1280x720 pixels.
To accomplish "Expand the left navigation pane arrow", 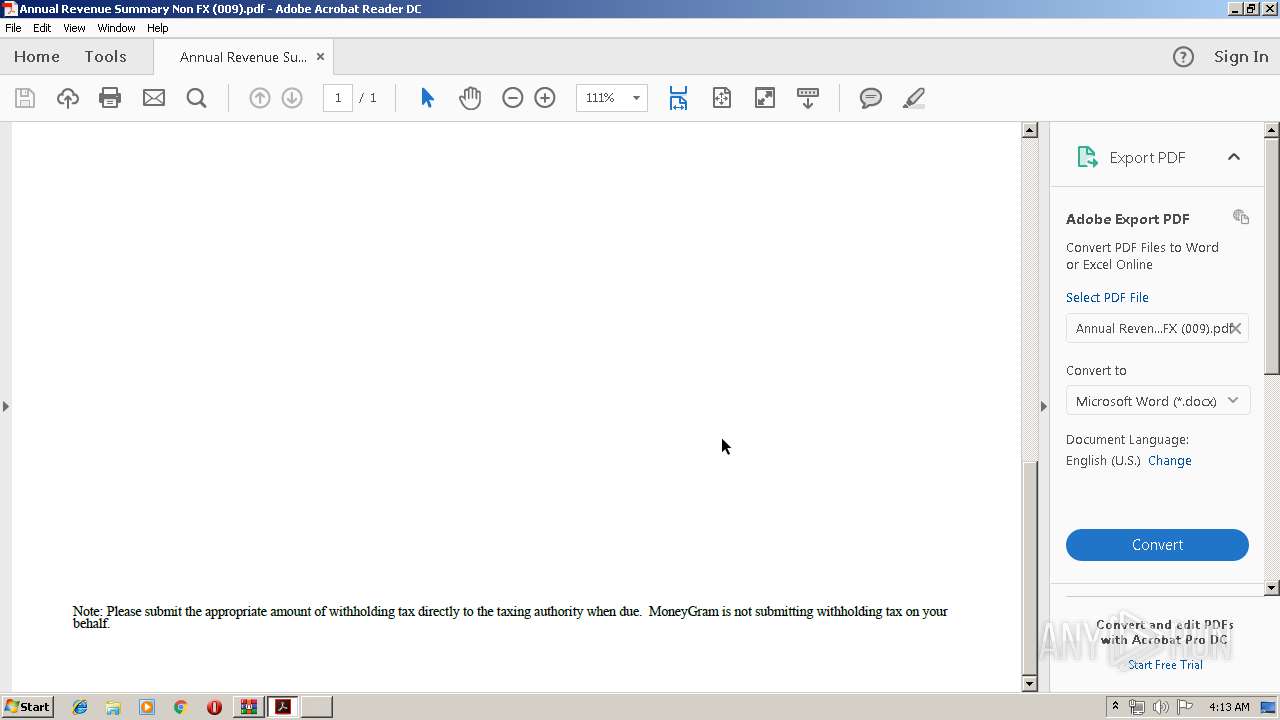I will click(6, 406).
